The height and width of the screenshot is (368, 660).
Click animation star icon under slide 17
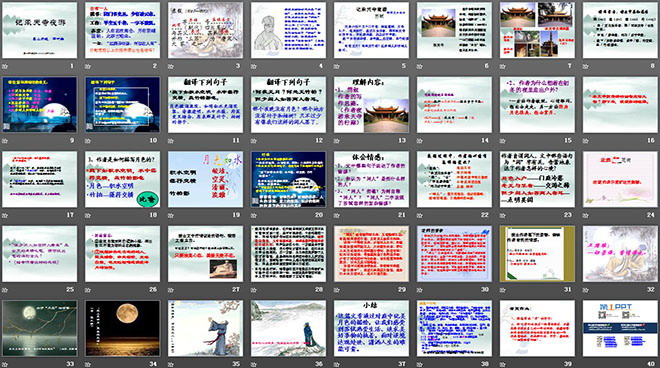(x=5, y=215)
